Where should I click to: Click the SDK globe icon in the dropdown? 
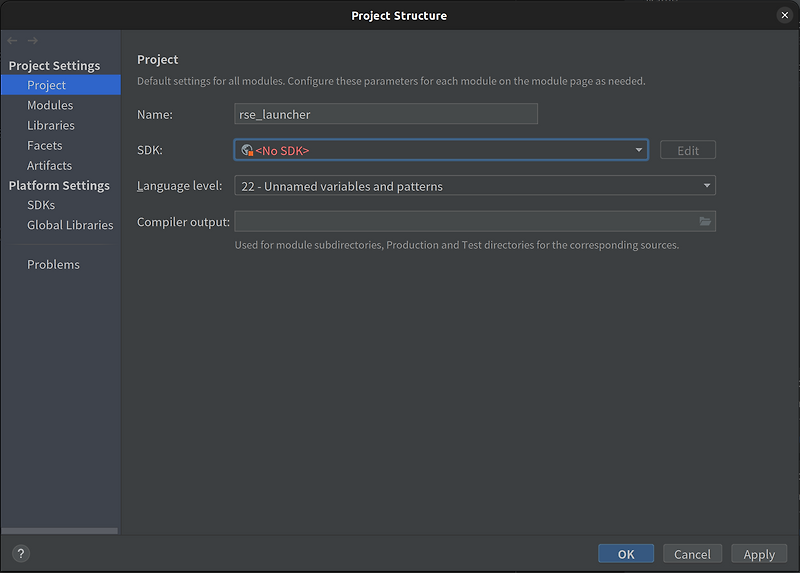(x=247, y=150)
